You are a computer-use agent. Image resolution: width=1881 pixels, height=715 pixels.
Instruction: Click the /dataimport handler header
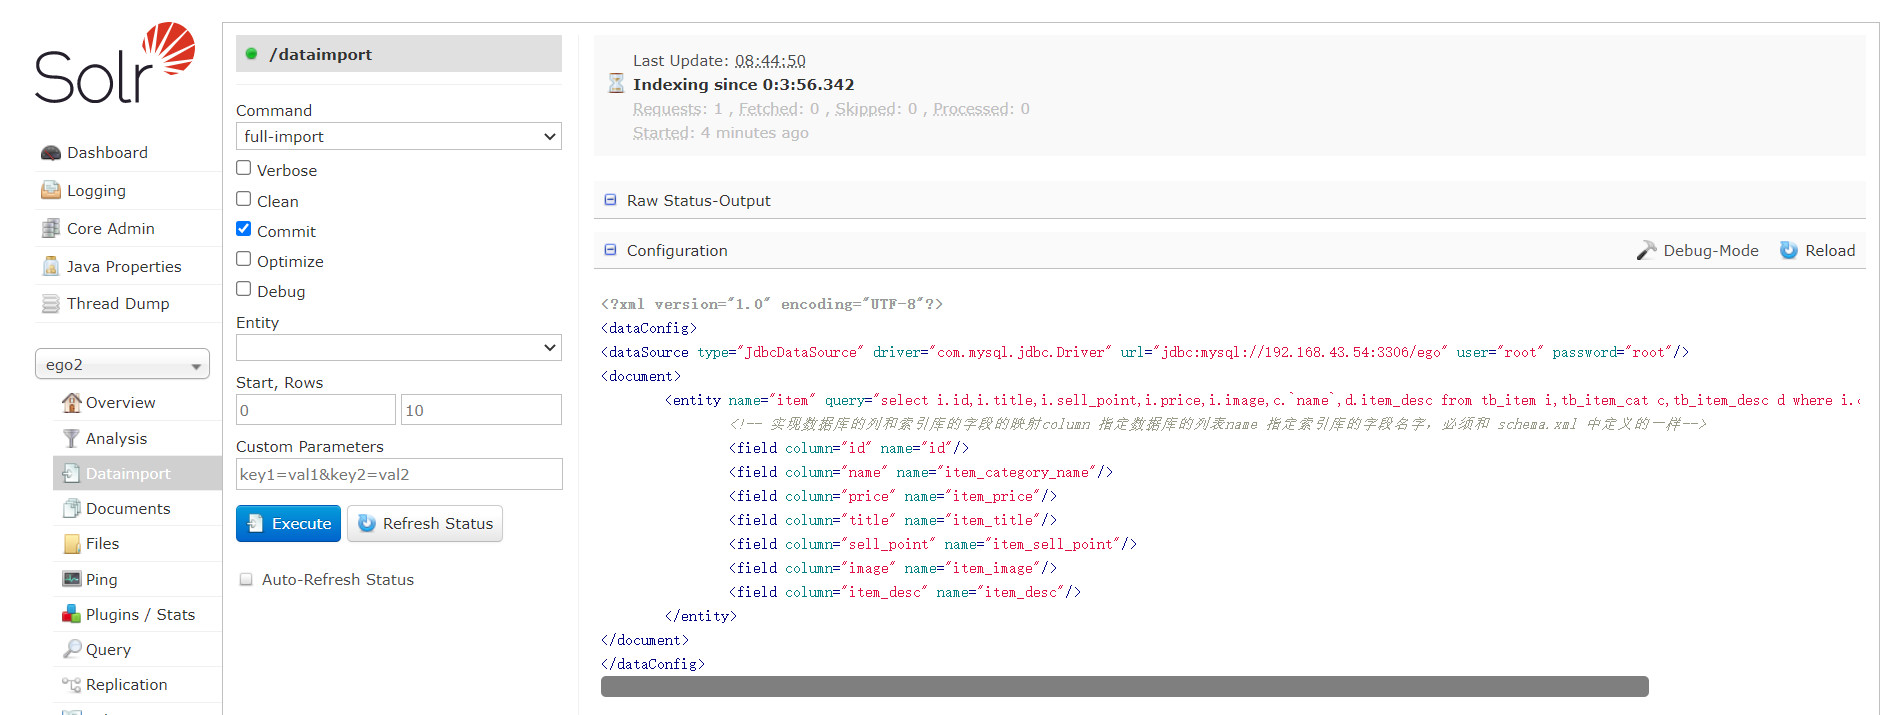pos(399,54)
